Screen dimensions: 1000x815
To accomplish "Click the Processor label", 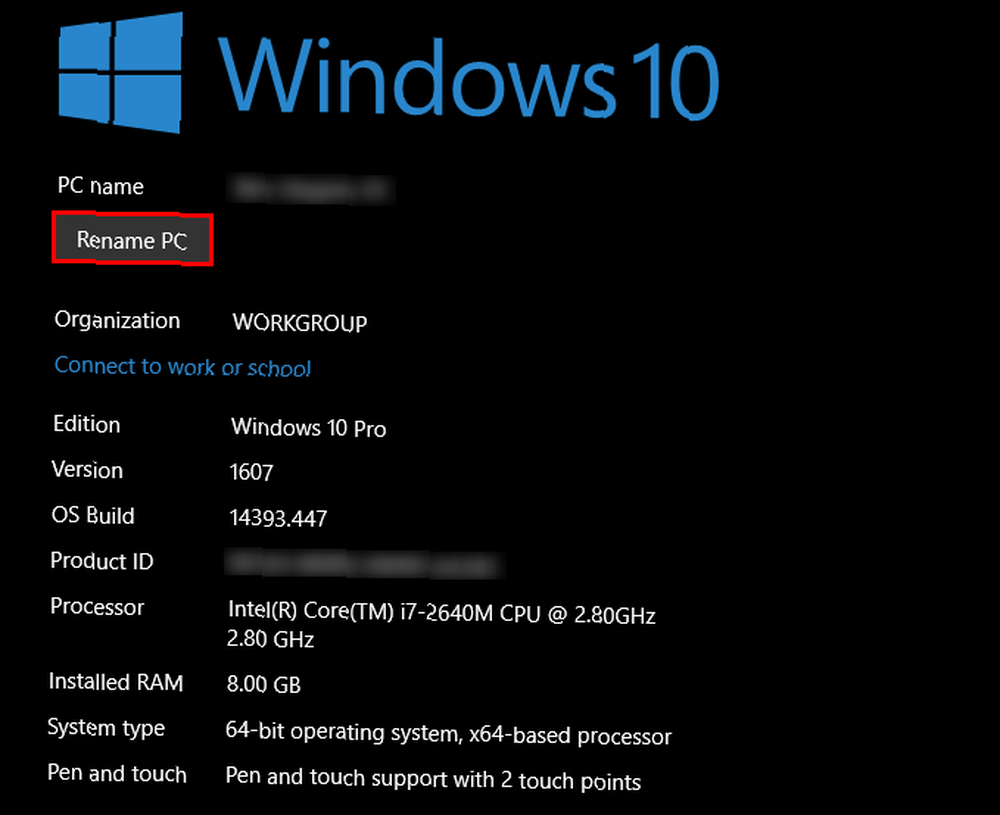I will tap(98, 606).
